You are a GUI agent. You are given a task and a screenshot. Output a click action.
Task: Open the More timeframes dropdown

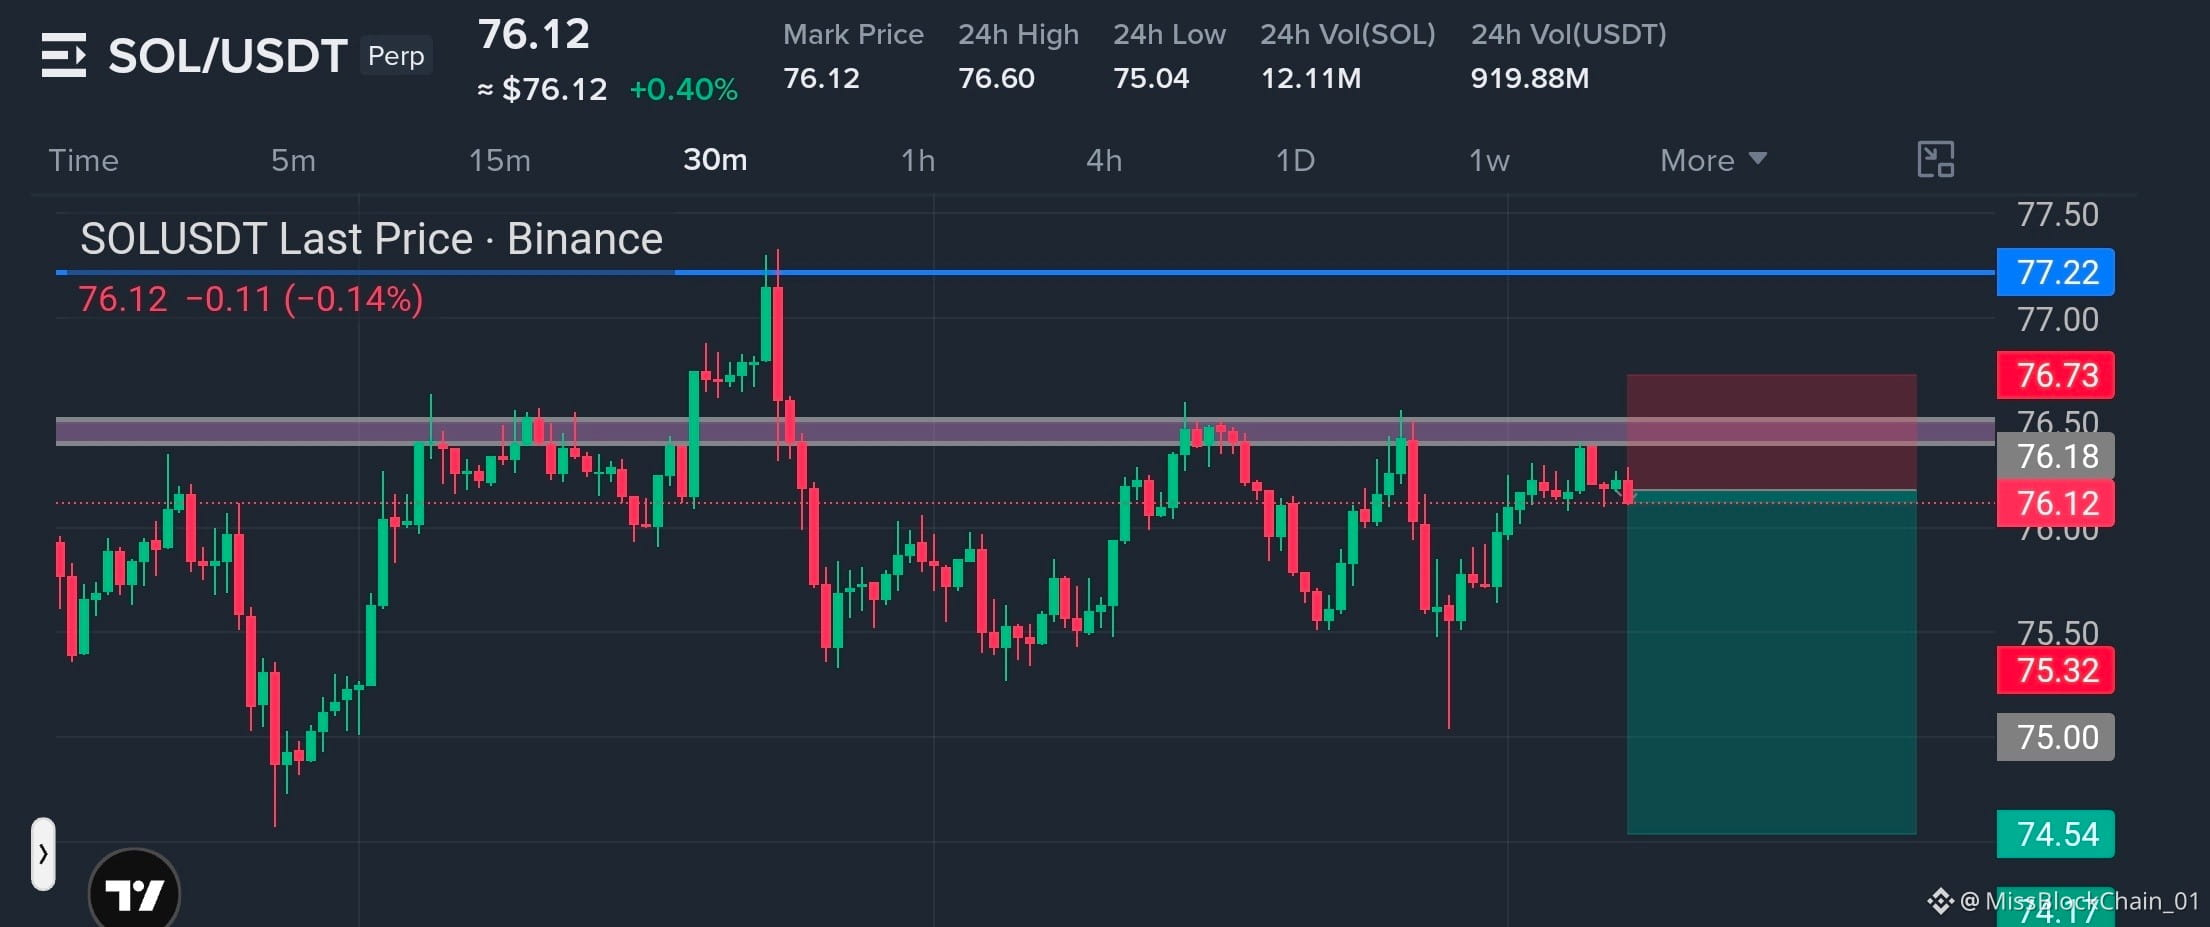click(x=1713, y=160)
